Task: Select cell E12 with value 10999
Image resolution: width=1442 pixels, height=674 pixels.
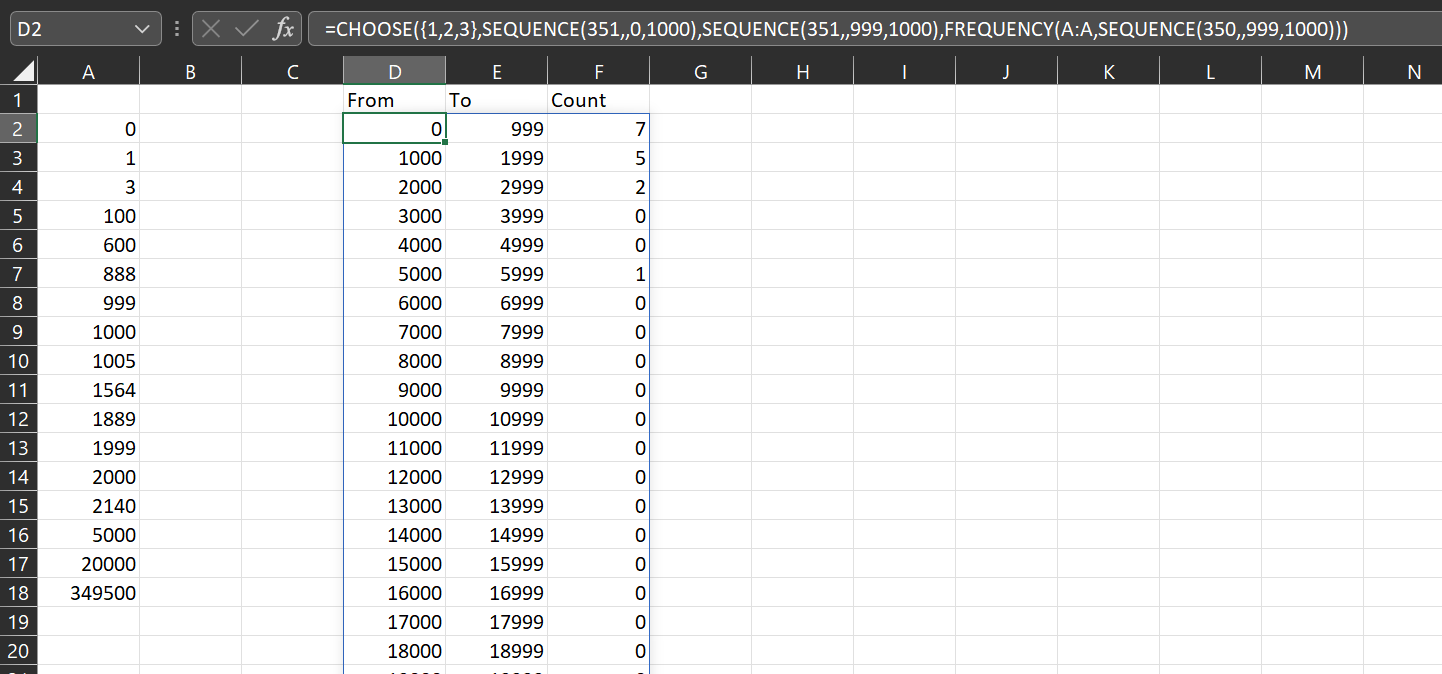Action: tap(497, 419)
